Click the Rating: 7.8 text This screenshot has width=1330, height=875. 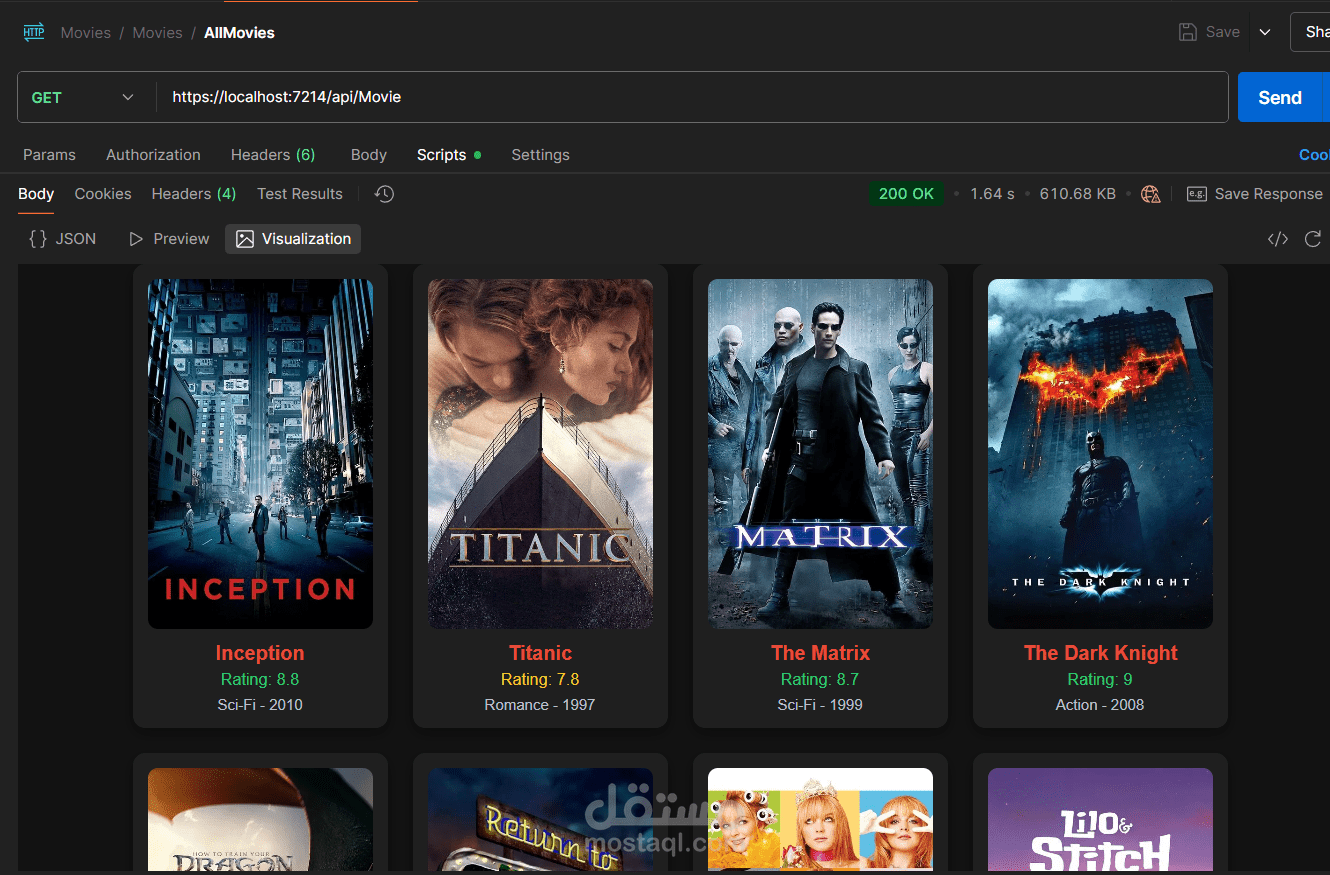[x=540, y=680]
